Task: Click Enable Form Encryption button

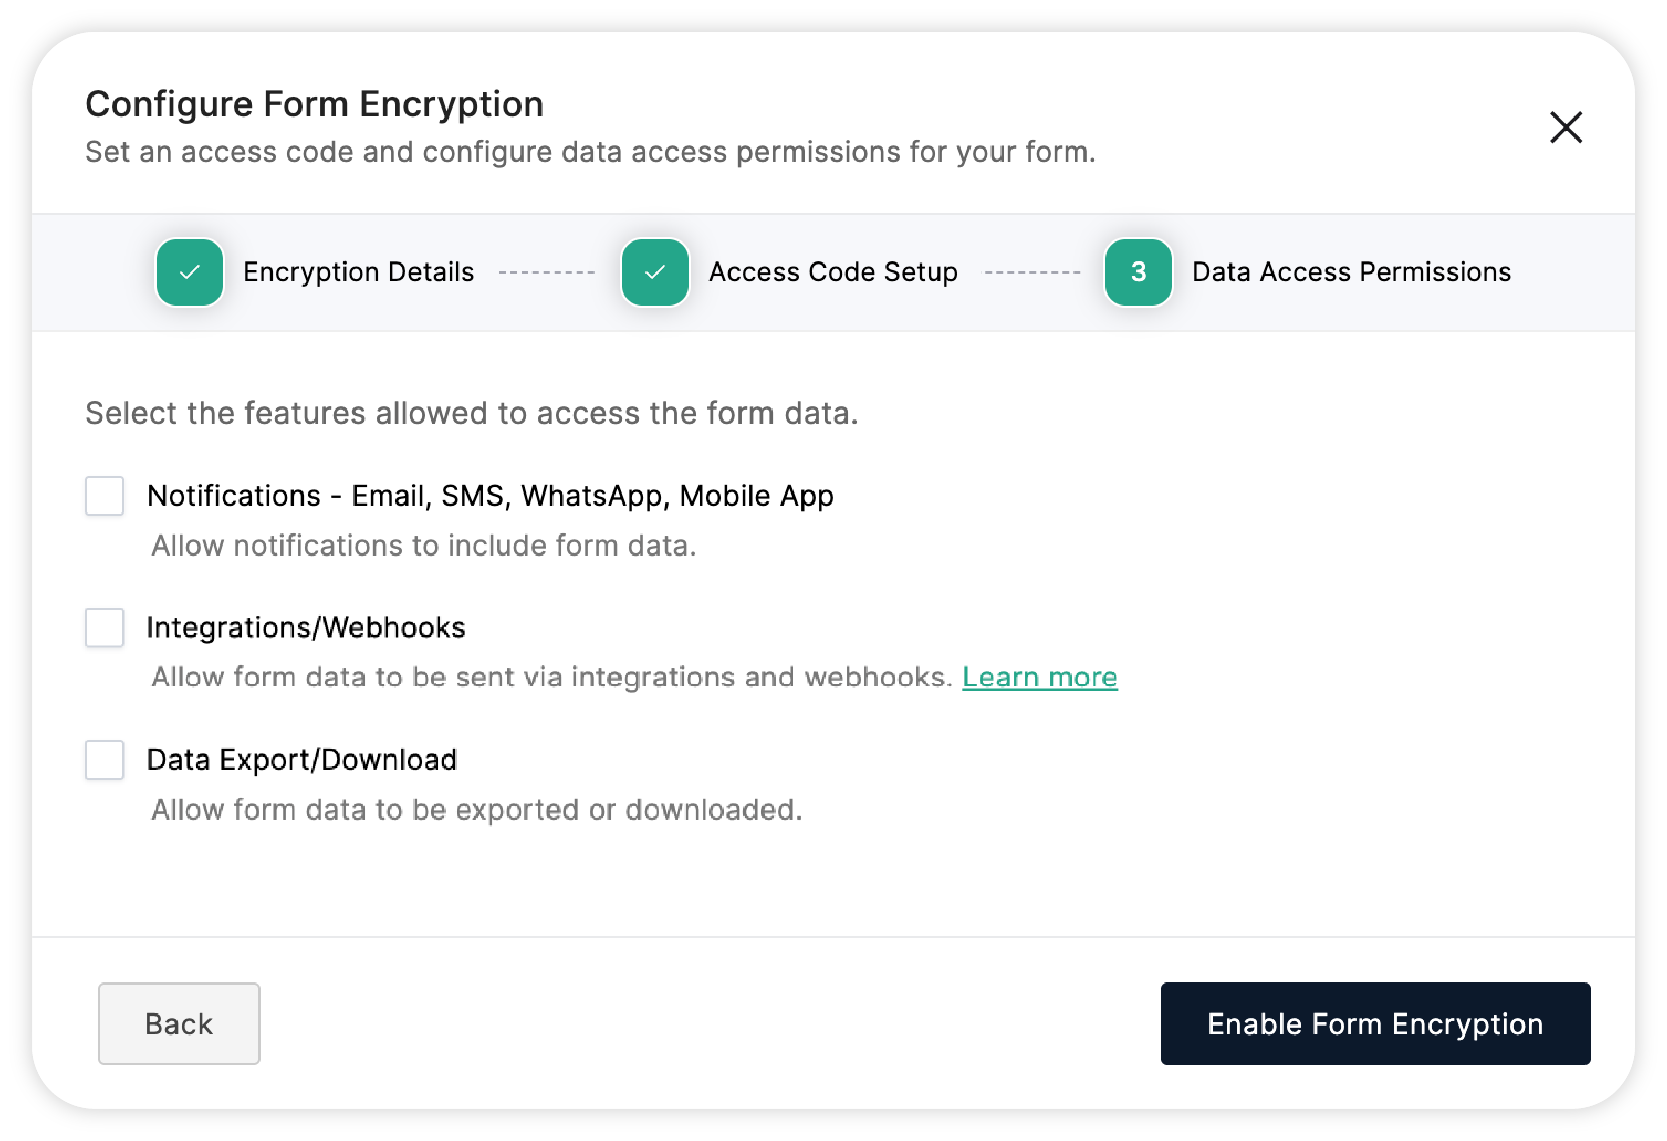Action: pyautogui.click(x=1375, y=1023)
